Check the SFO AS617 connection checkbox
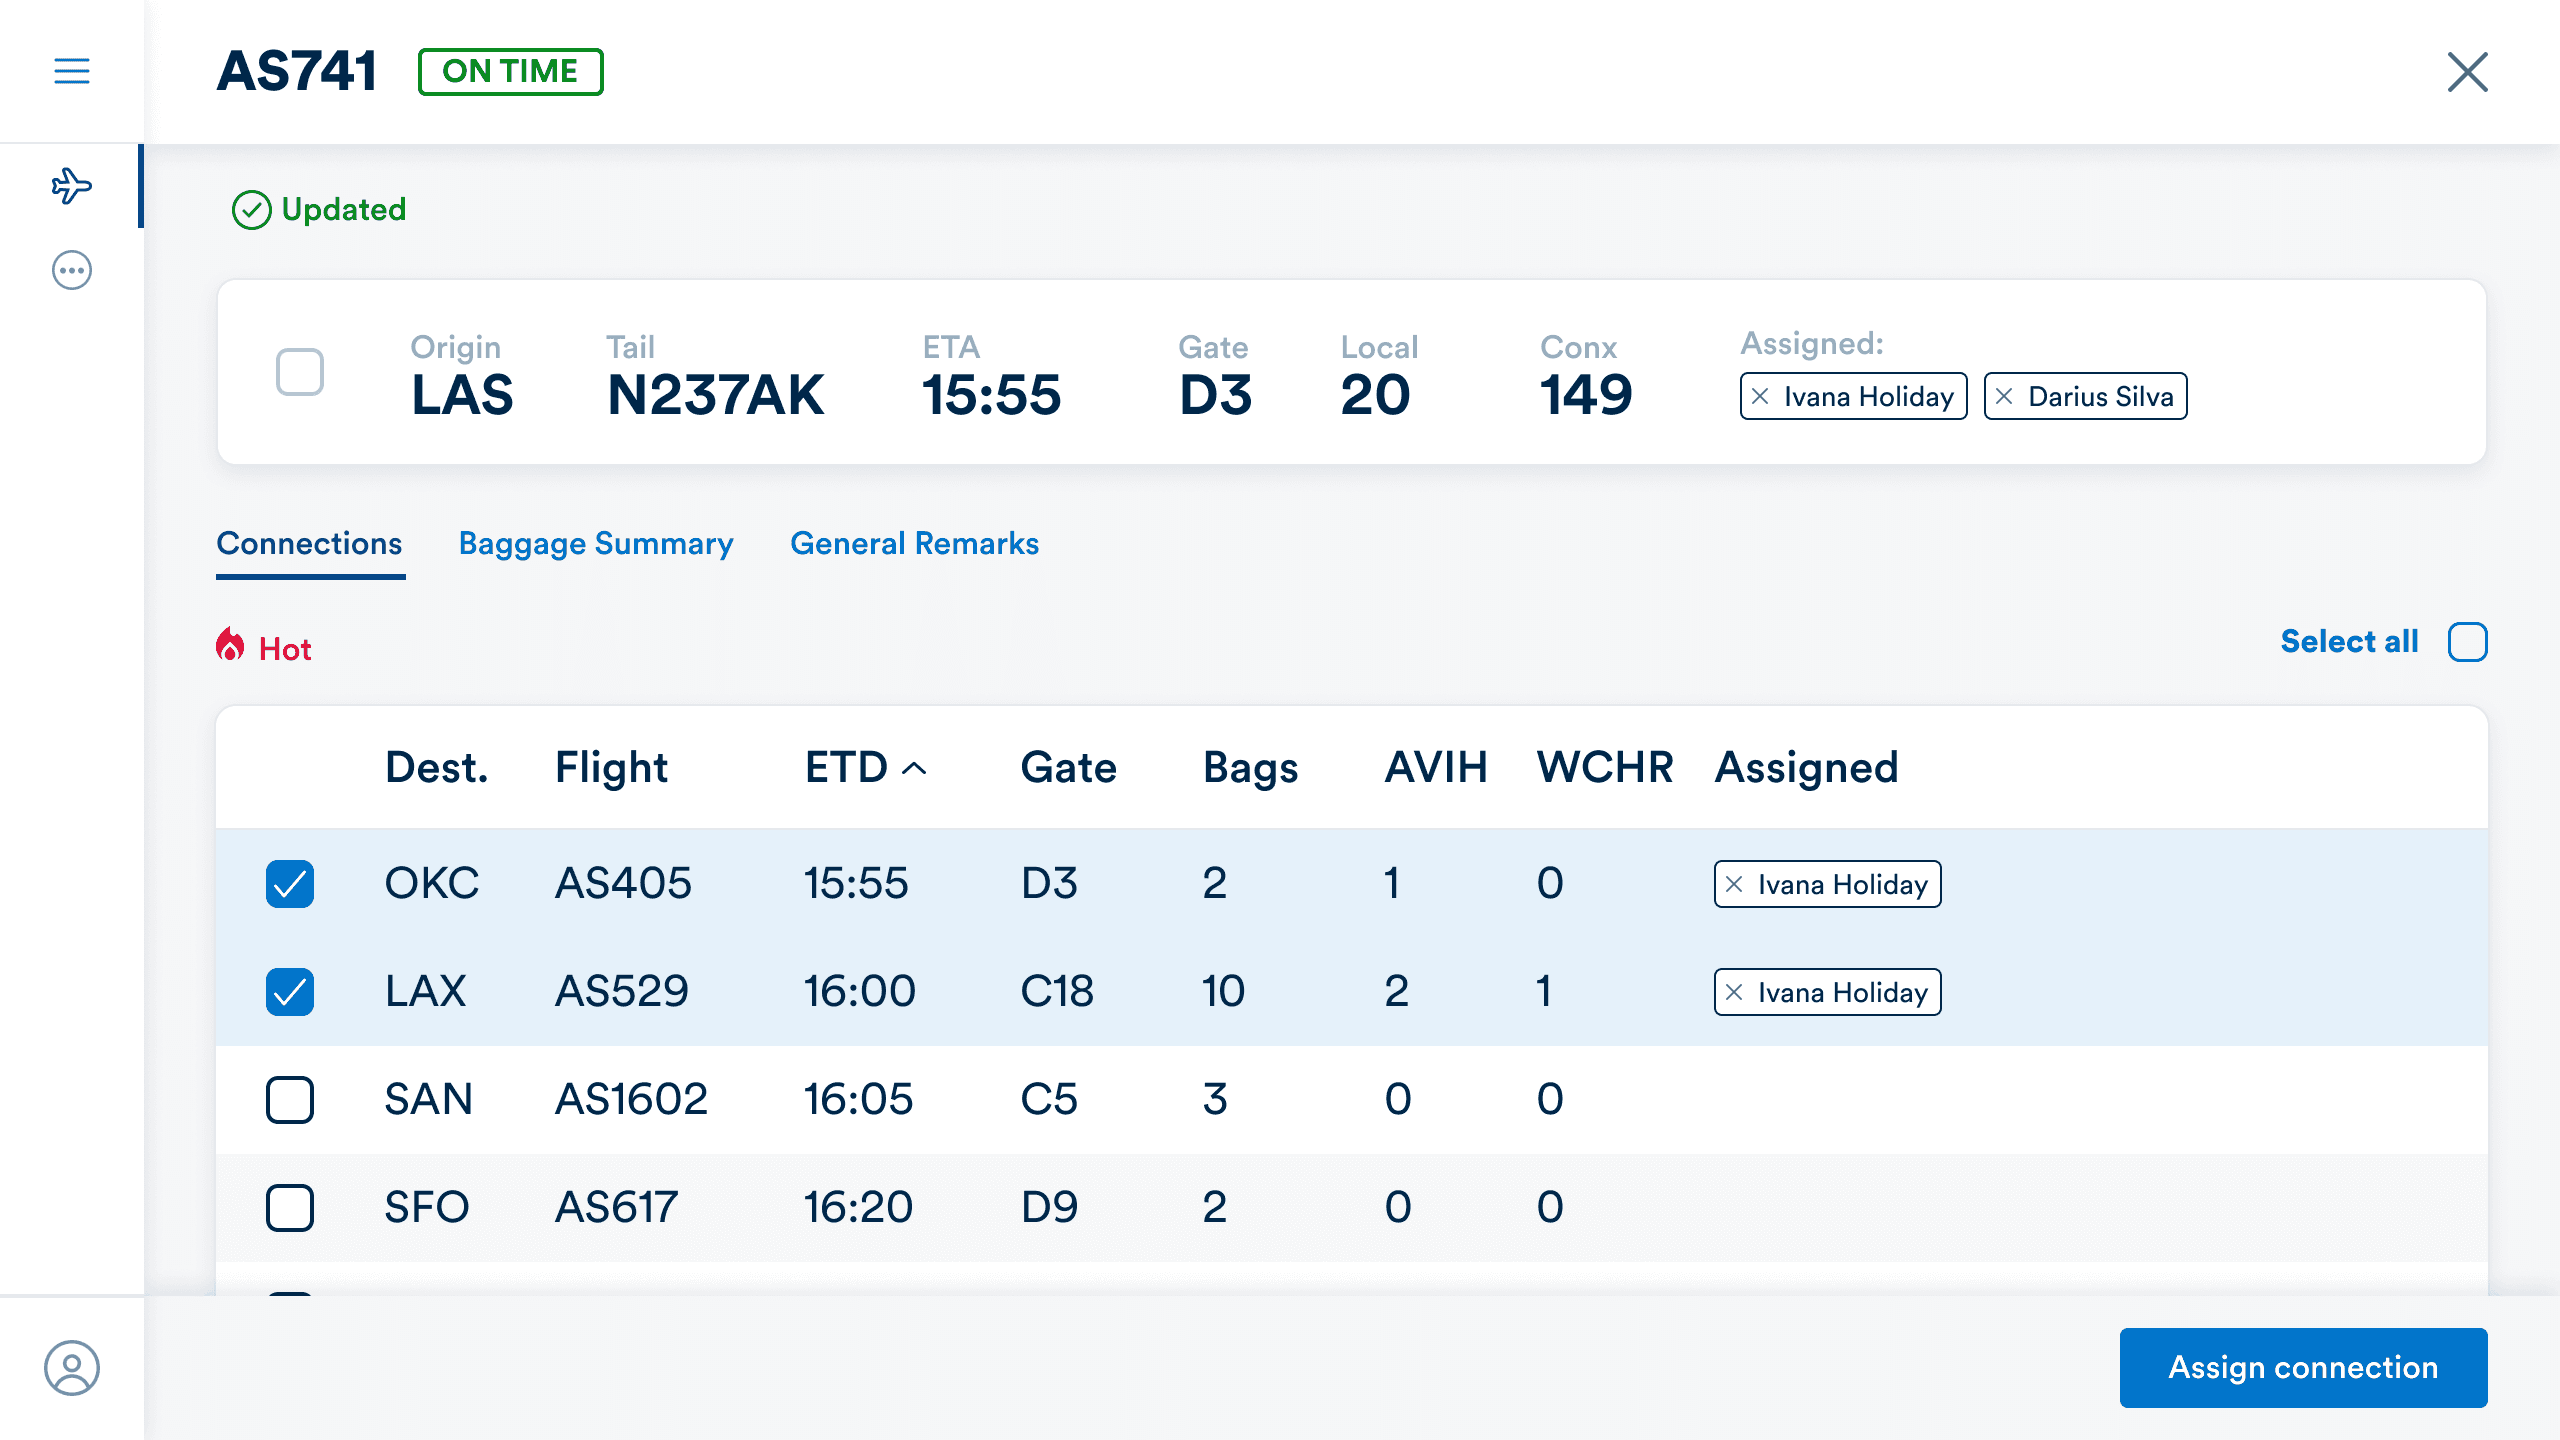This screenshot has width=2560, height=1440. [x=290, y=1208]
